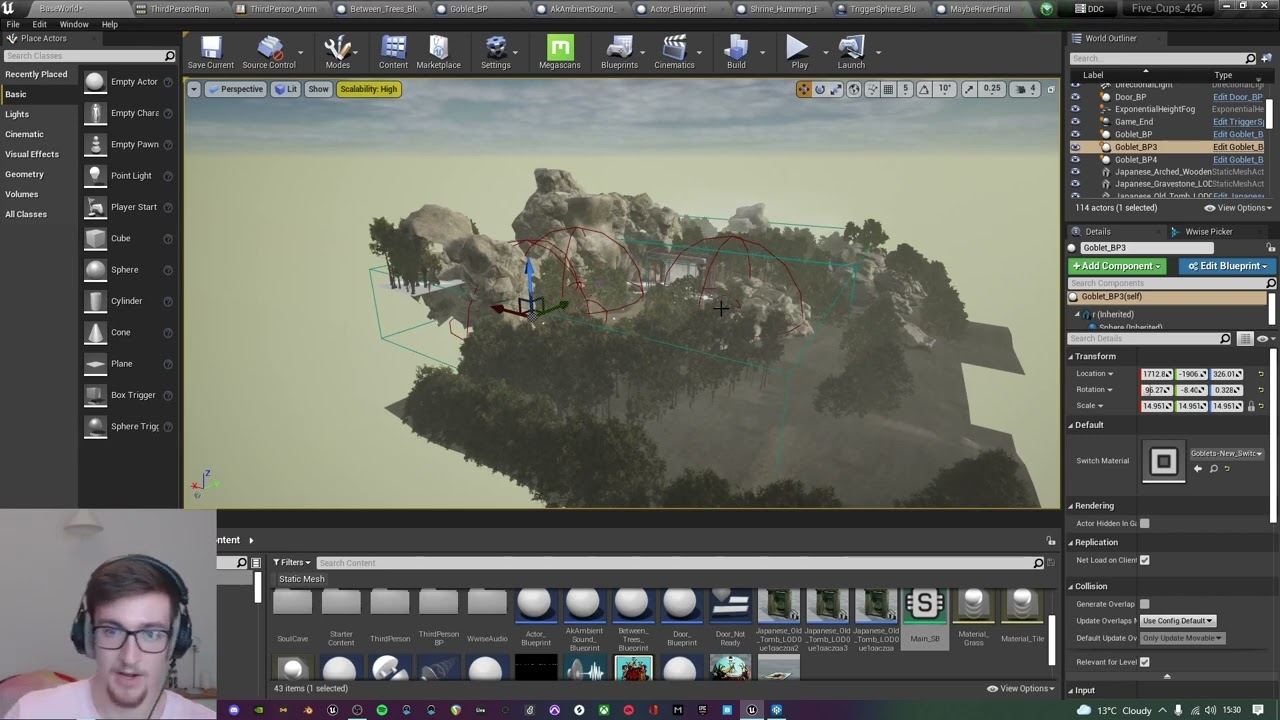Use selected asset arrow for Switch Material
Screen dimensions: 1280x720
coord(1198,469)
